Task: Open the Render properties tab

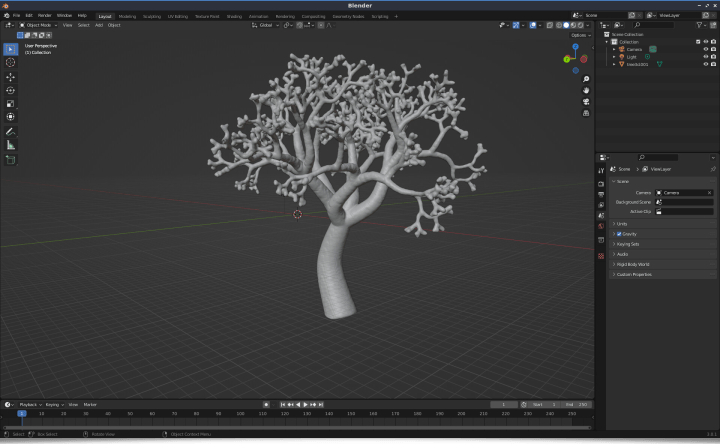Action: [x=601, y=184]
